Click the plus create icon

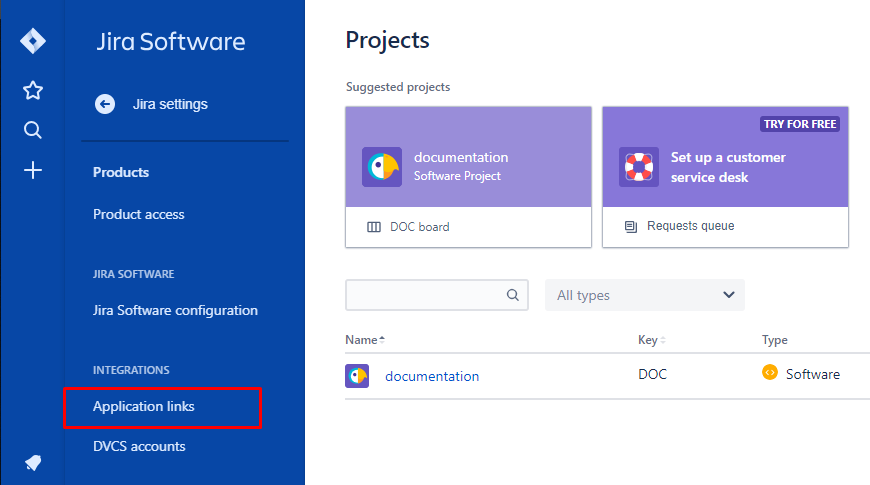click(33, 170)
